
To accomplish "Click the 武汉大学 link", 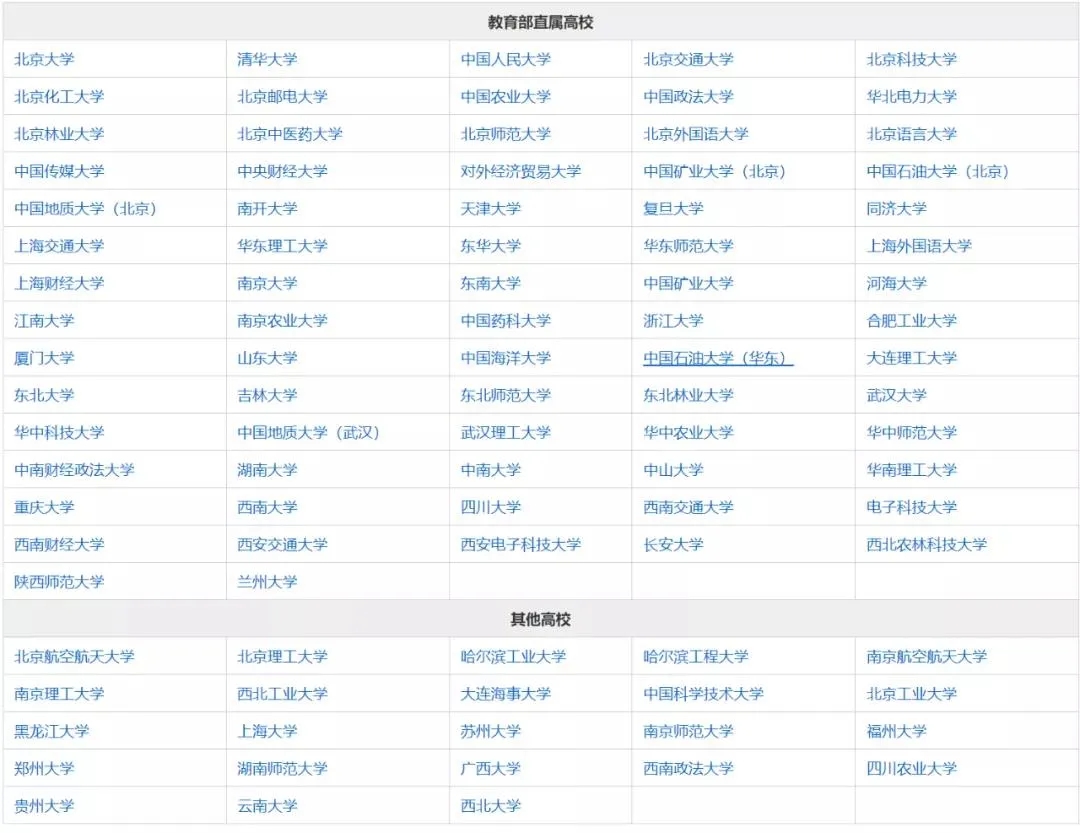I will (896, 395).
